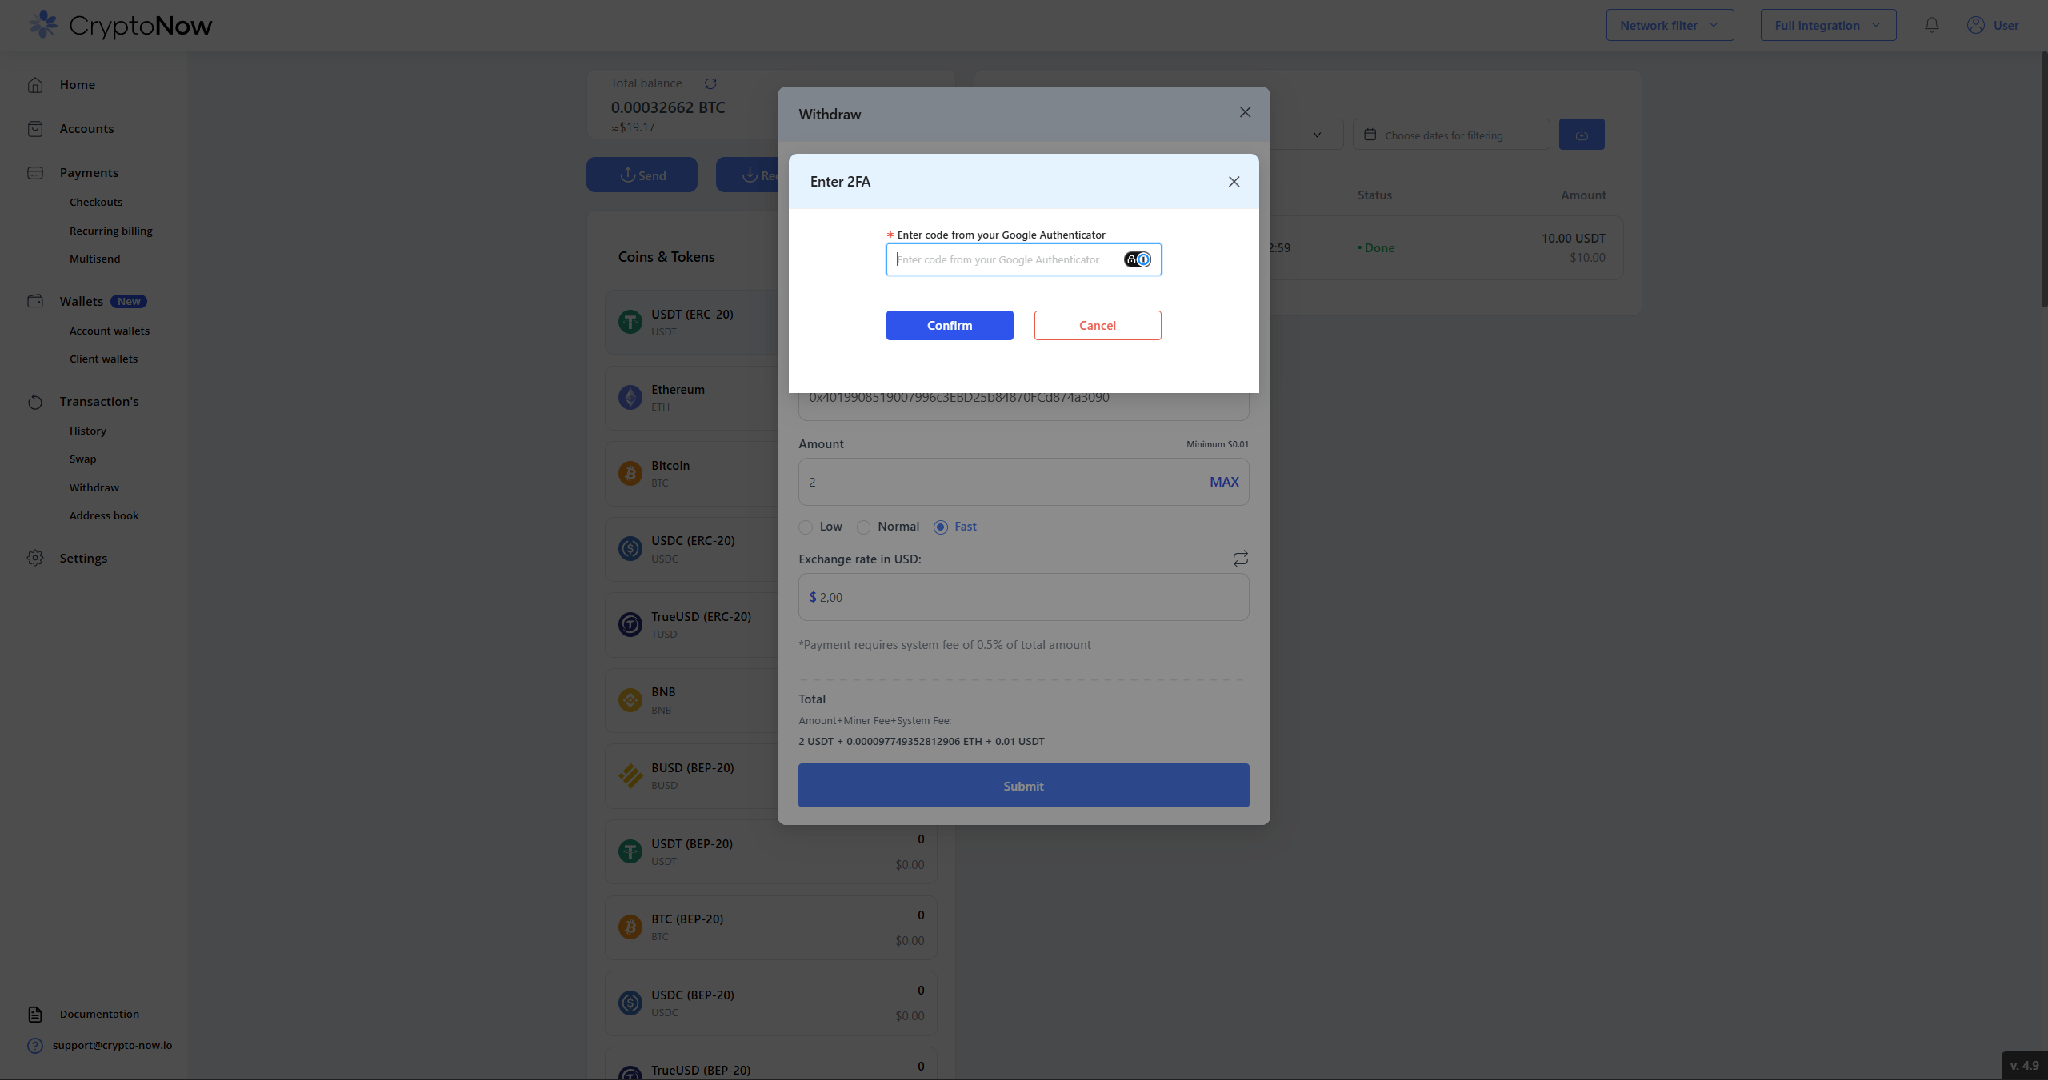Open the support@crypto-now.io link

[x=112, y=1045]
